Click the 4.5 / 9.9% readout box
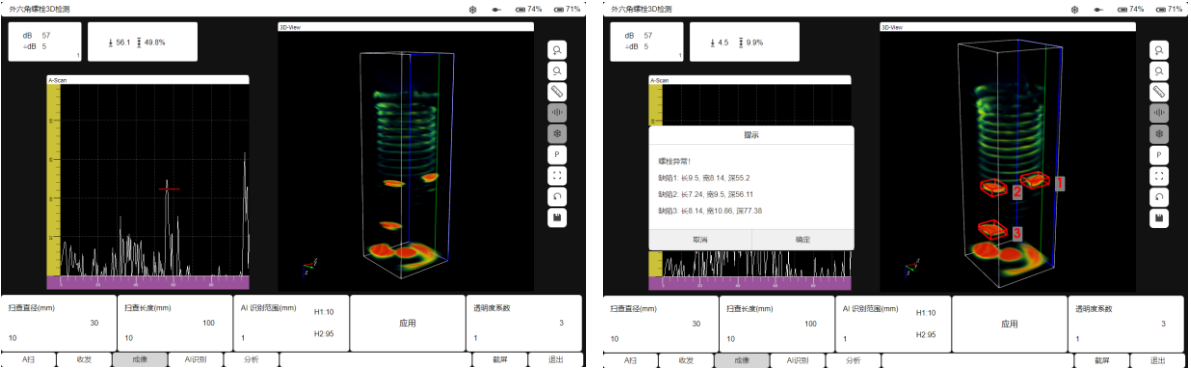 pyautogui.click(x=744, y=41)
